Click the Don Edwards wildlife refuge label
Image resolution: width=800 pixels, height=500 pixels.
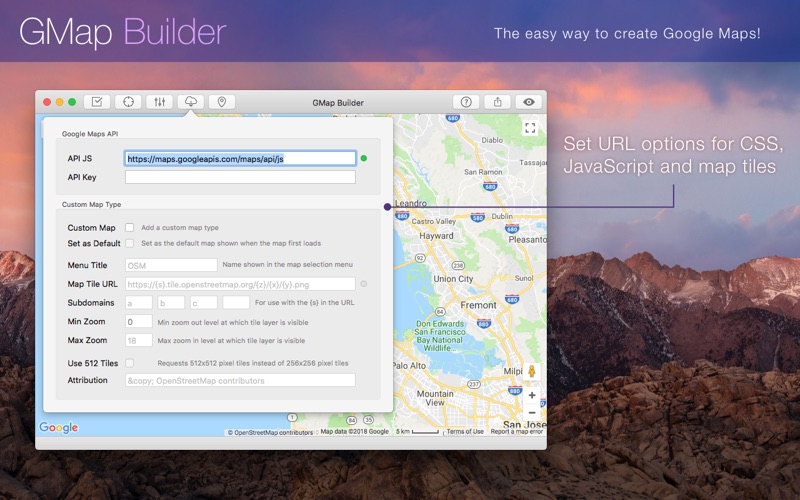[440, 336]
